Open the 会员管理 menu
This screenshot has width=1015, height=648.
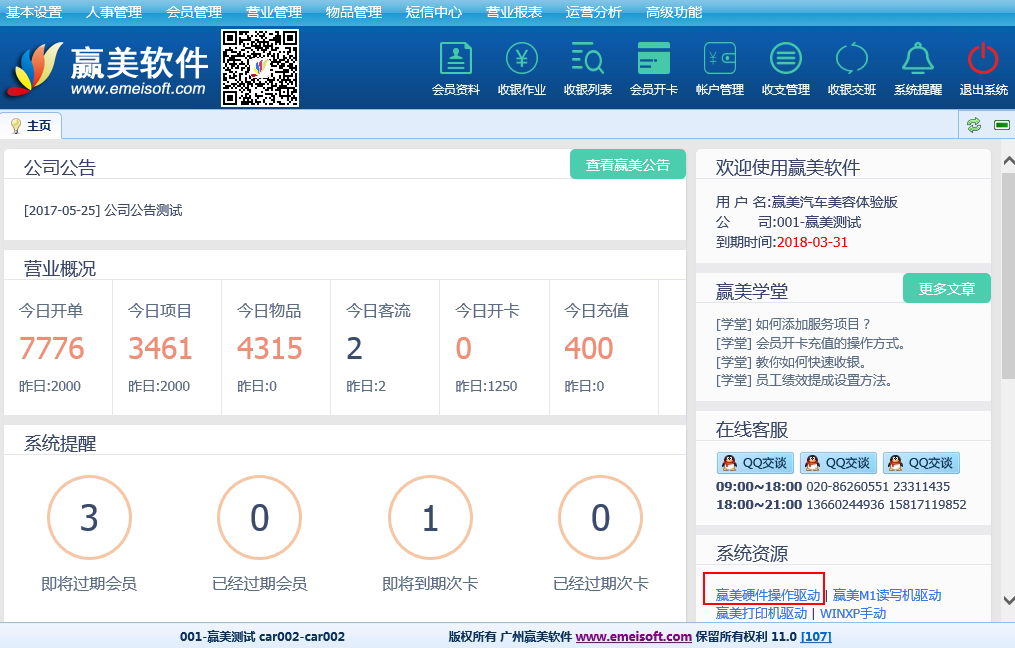(194, 12)
